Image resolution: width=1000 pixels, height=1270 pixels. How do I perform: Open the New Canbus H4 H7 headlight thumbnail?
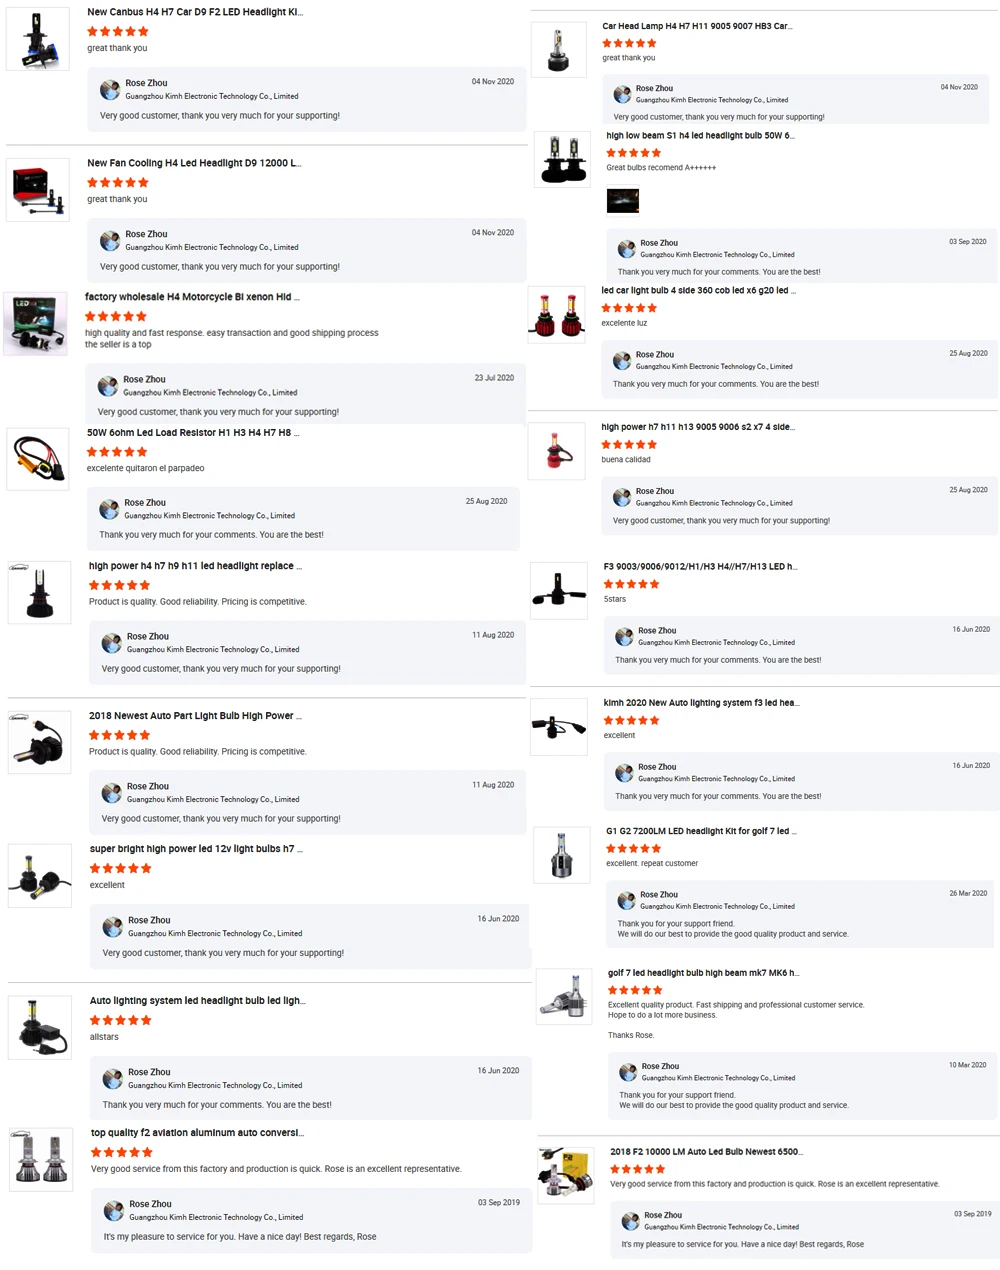pyautogui.click(x=38, y=39)
